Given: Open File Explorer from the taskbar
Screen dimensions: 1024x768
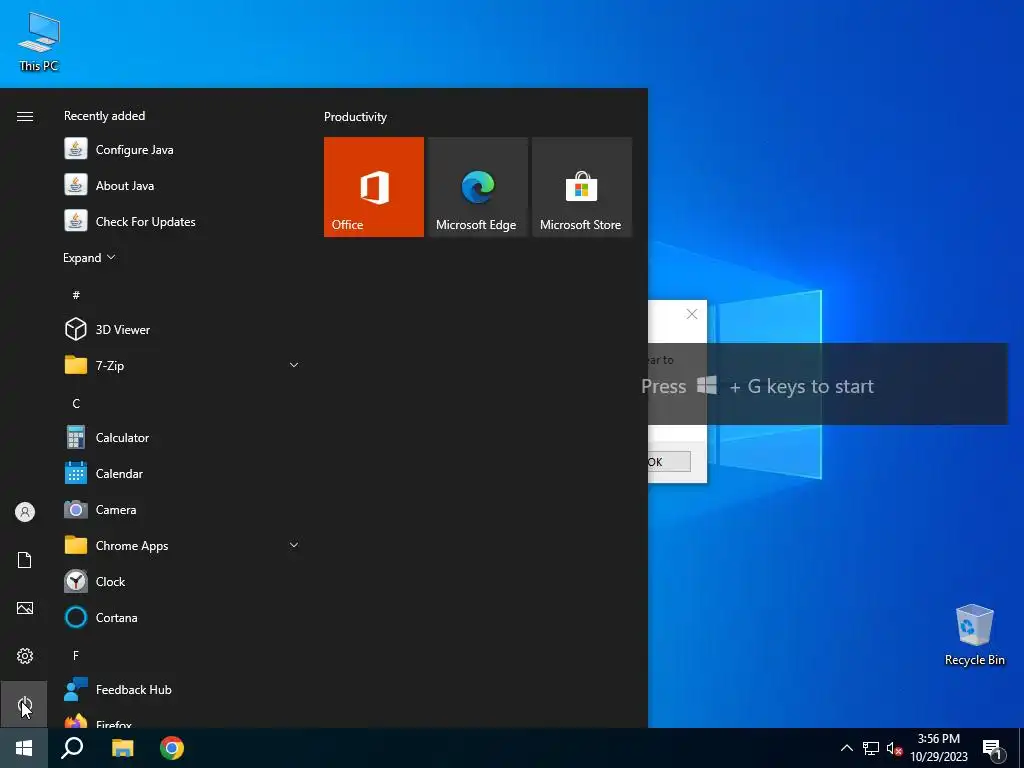Looking at the screenshot, I should [x=122, y=748].
